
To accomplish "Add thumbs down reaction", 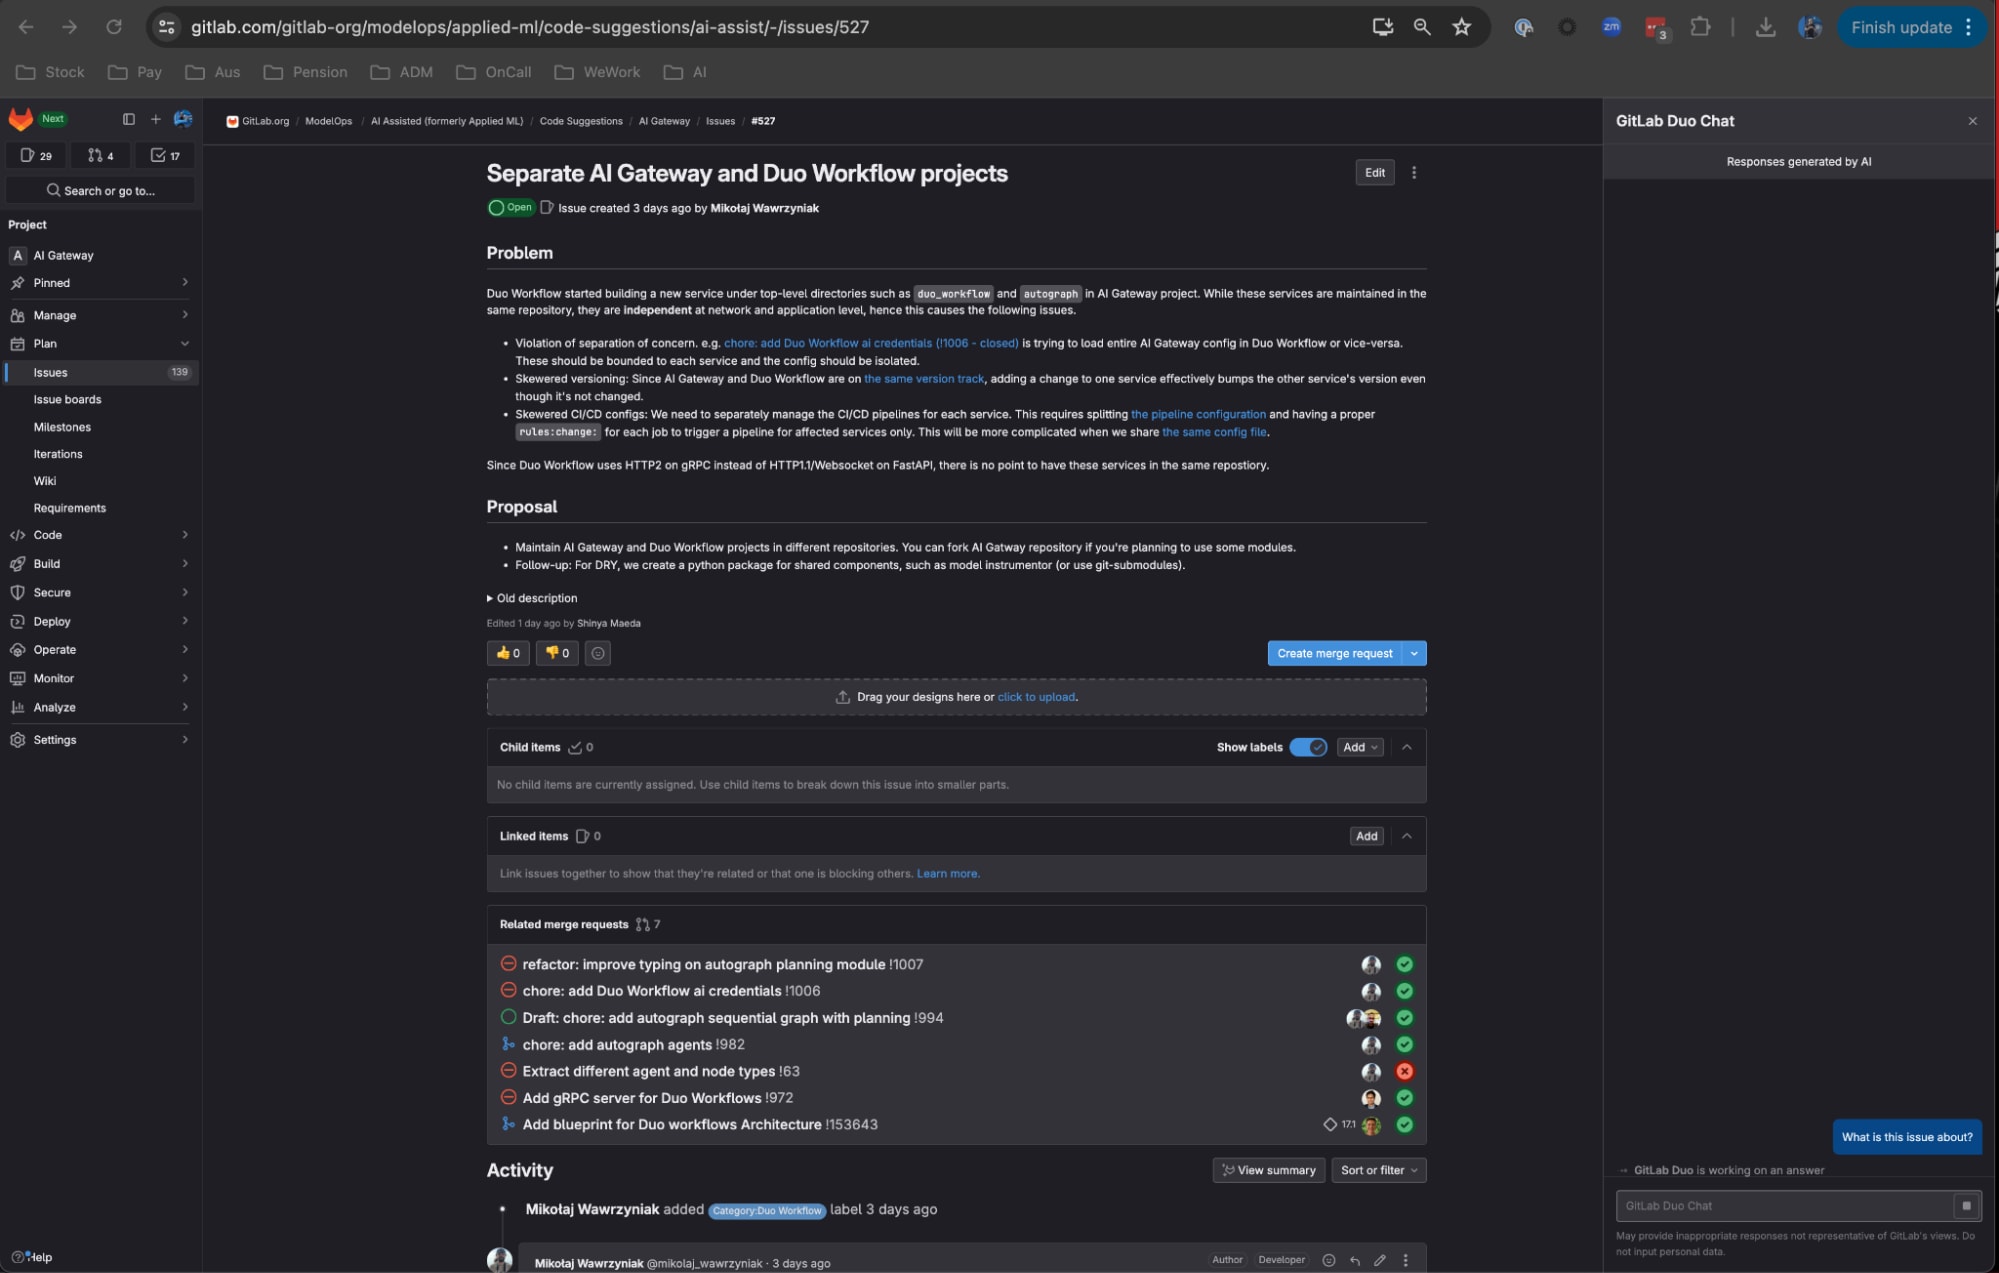I will (x=557, y=653).
